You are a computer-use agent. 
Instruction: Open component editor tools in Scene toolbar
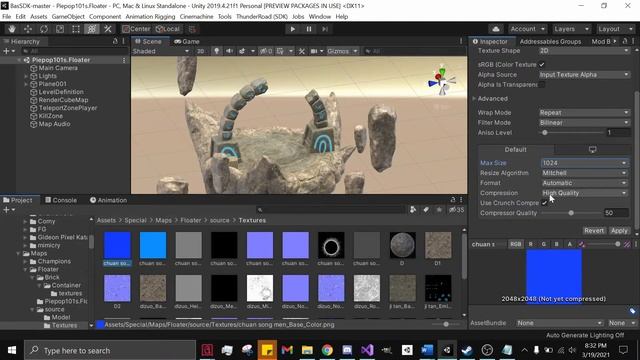coord(302,51)
